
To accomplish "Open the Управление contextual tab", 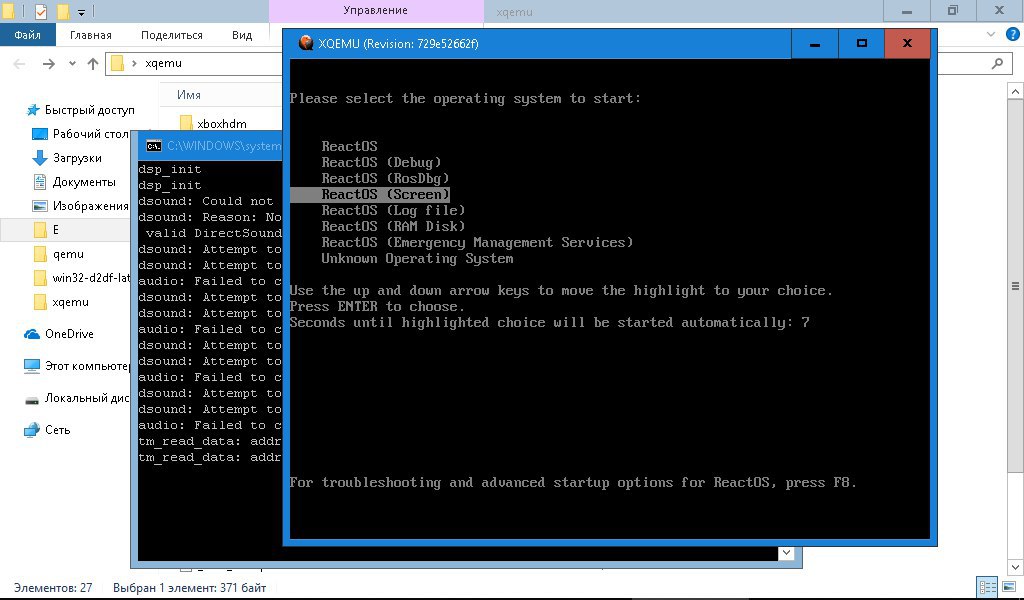I will click(x=376, y=10).
